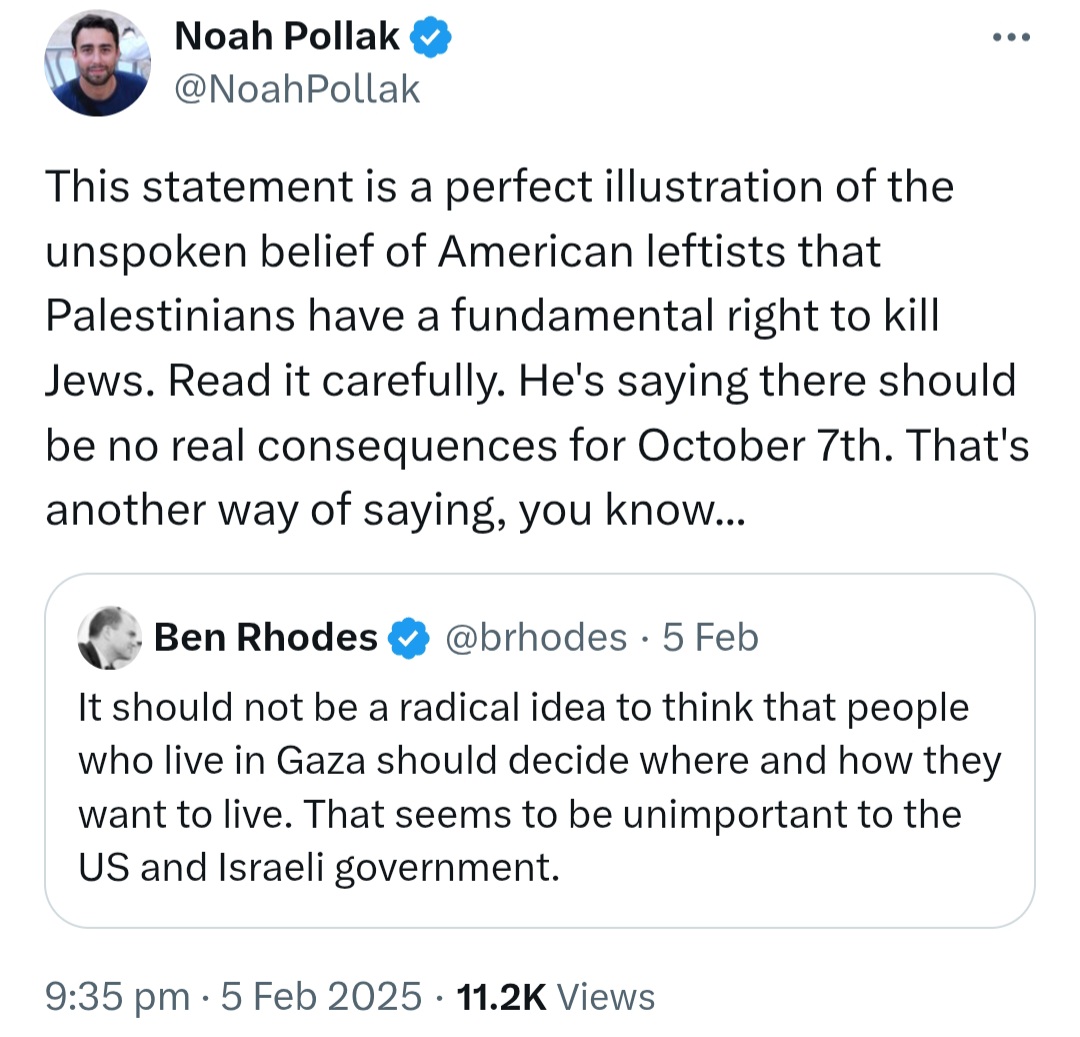The image size is (1080, 1037).
Task: Click "US and Israeli government" in the quote
Action: coord(318,867)
